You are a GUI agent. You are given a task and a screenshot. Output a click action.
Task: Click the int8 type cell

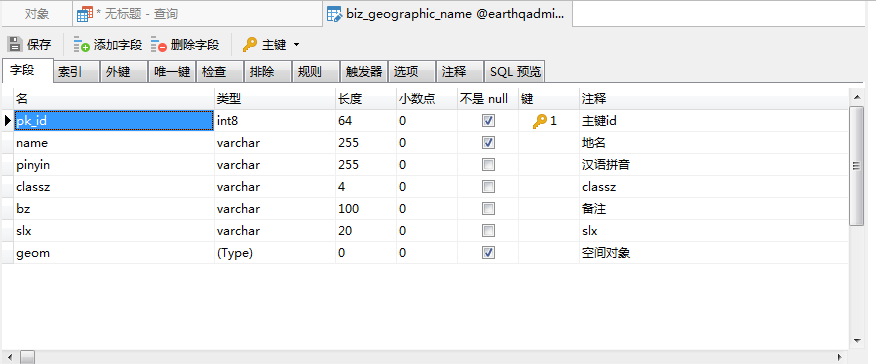(x=275, y=121)
